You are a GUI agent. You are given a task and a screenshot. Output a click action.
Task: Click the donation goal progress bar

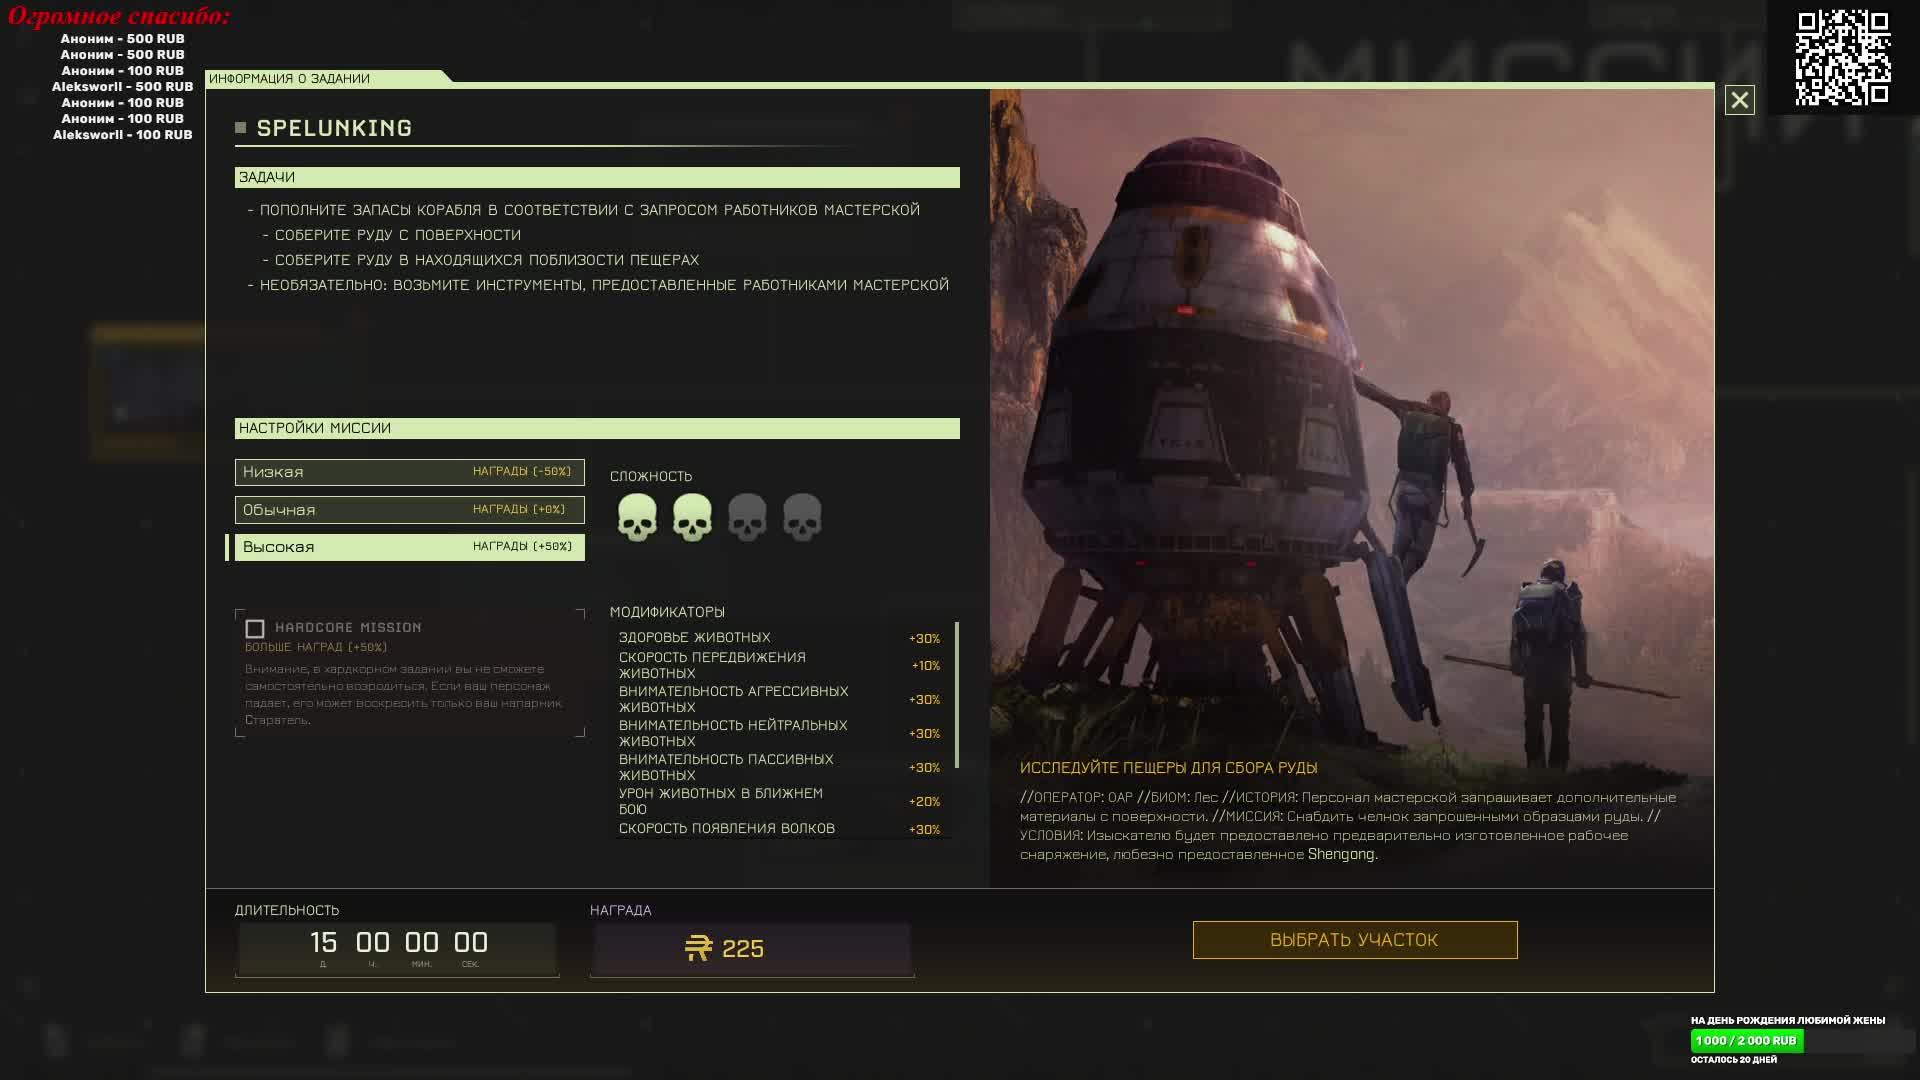click(1747, 1040)
